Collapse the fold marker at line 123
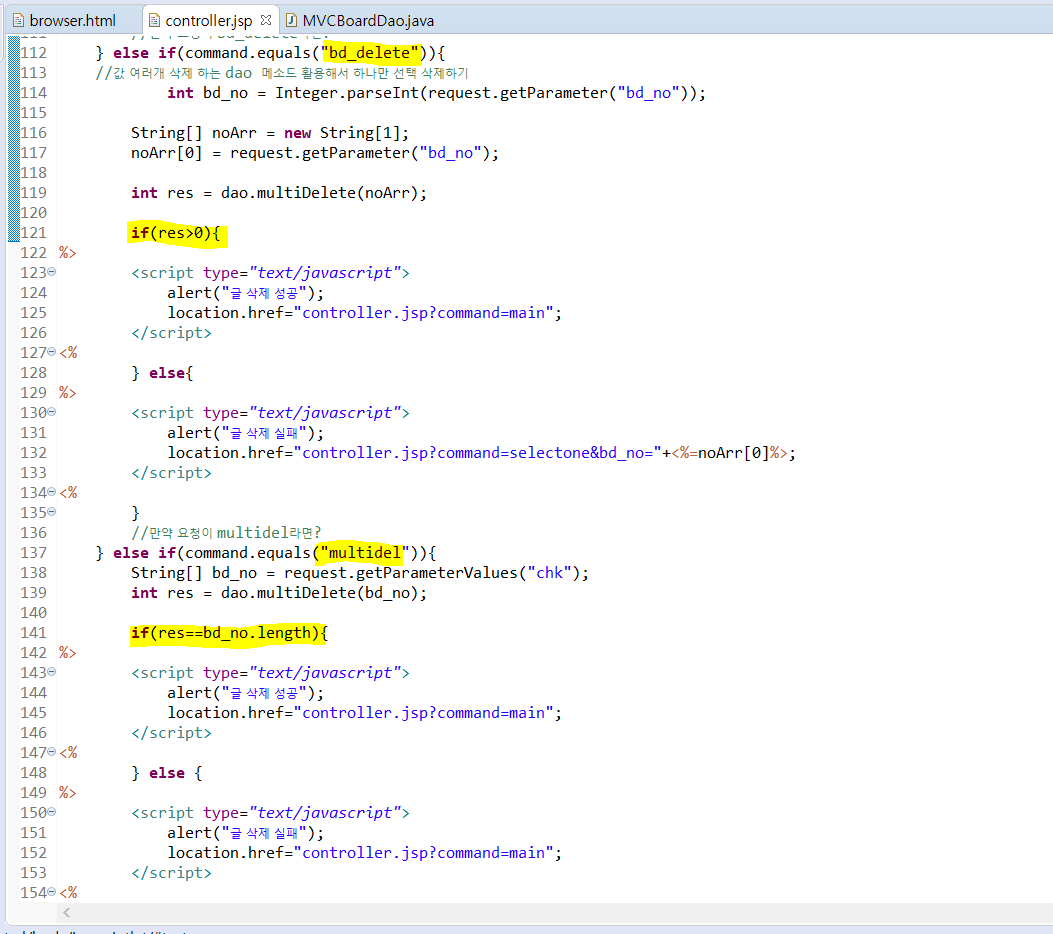Screen dimensions: 1053x934 click(52, 272)
